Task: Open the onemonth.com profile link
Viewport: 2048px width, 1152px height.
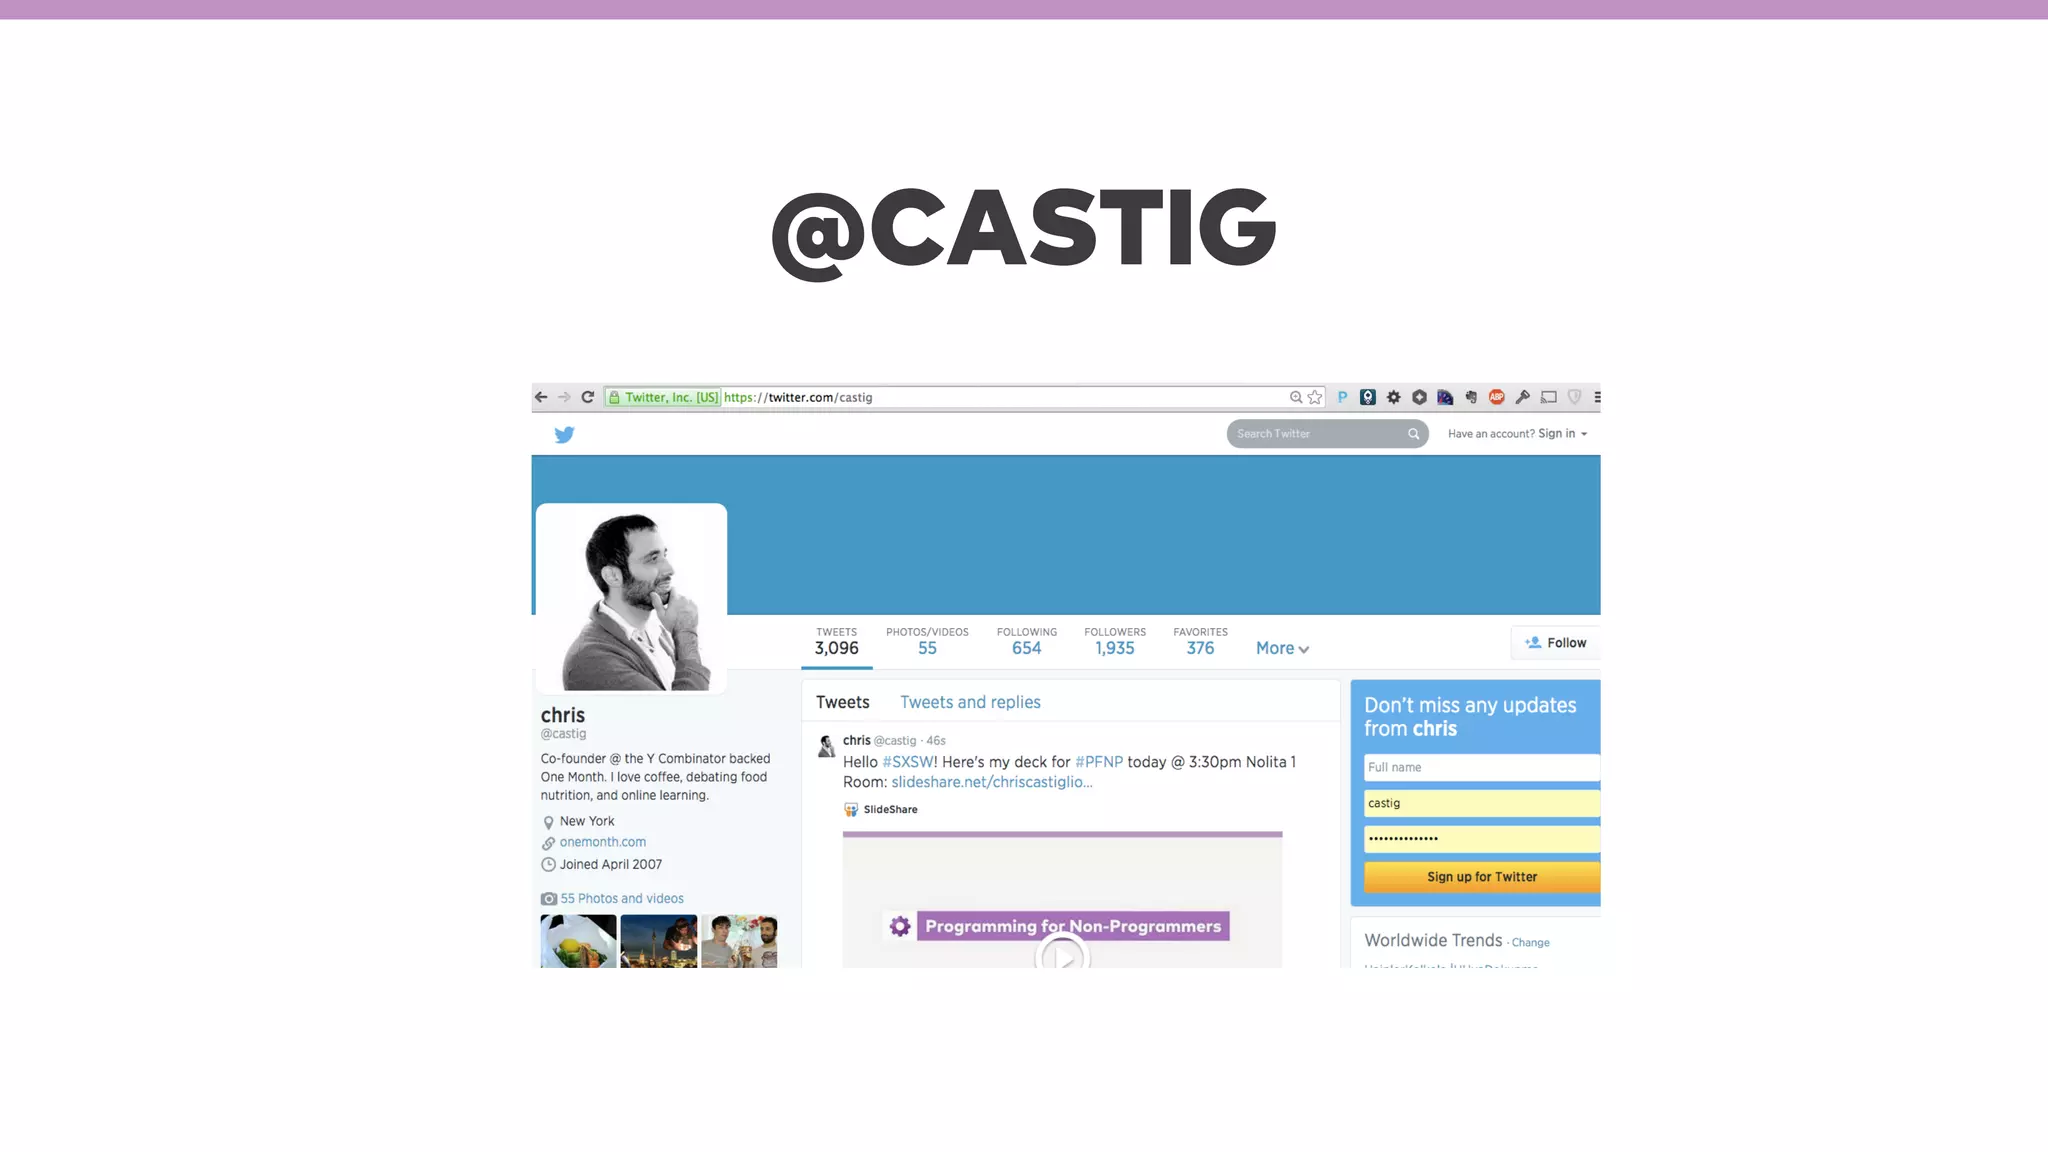Action: point(602,842)
